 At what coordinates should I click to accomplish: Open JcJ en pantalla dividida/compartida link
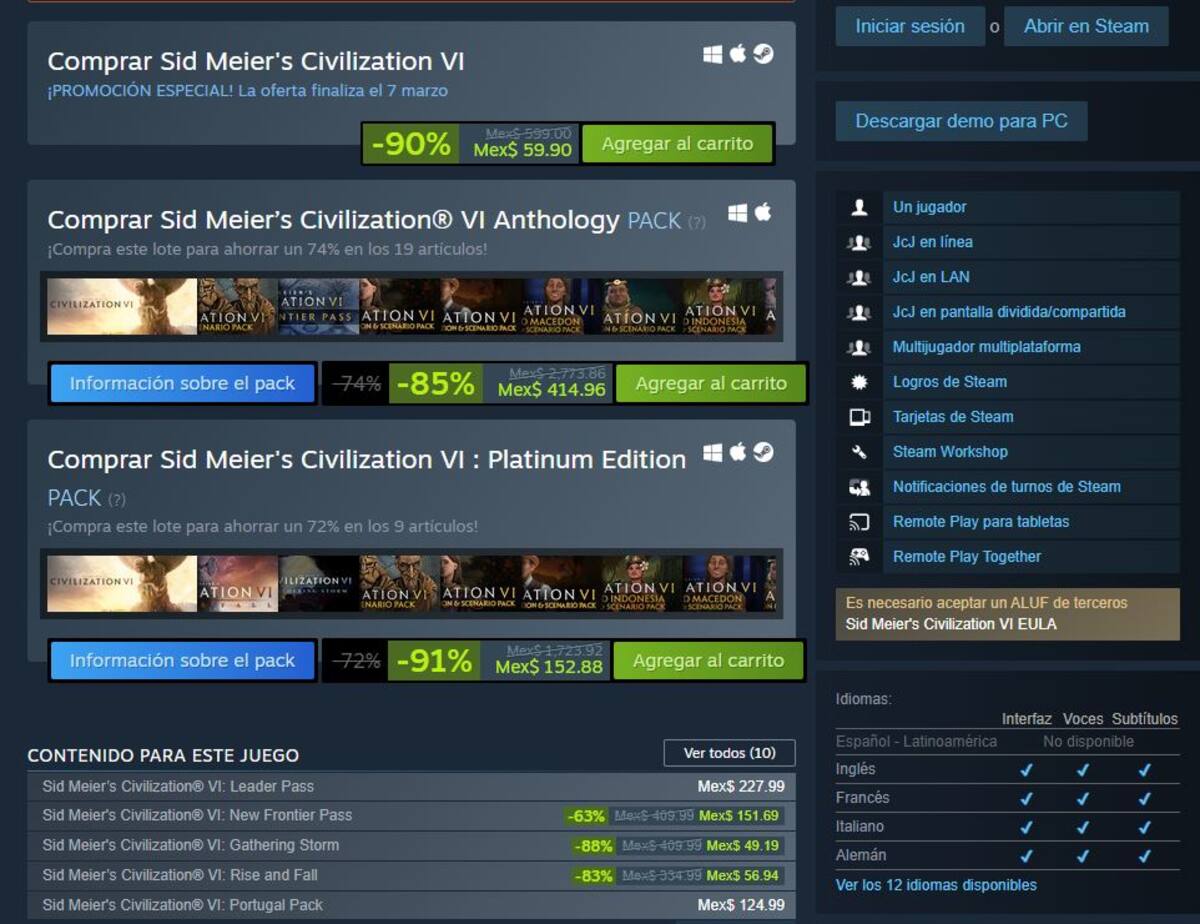[x=1009, y=312]
